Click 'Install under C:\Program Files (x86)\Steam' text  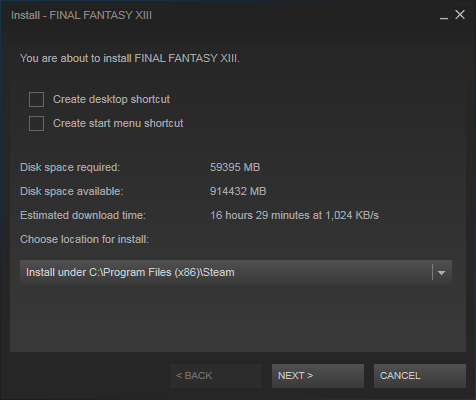click(130, 272)
